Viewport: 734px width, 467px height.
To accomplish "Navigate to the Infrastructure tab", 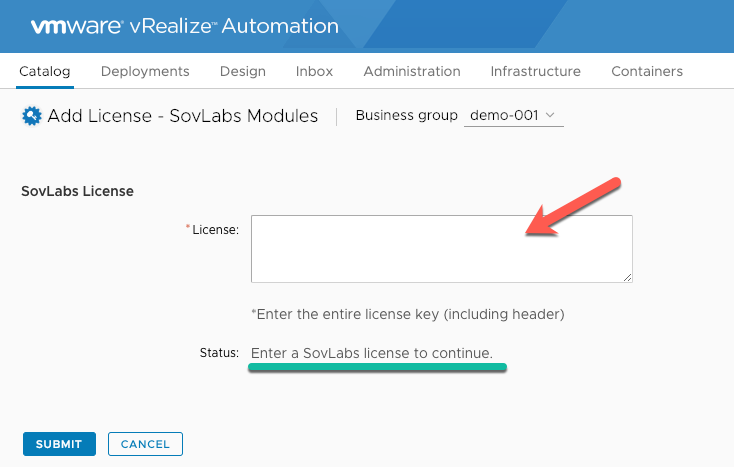I will (x=536, y=71).
